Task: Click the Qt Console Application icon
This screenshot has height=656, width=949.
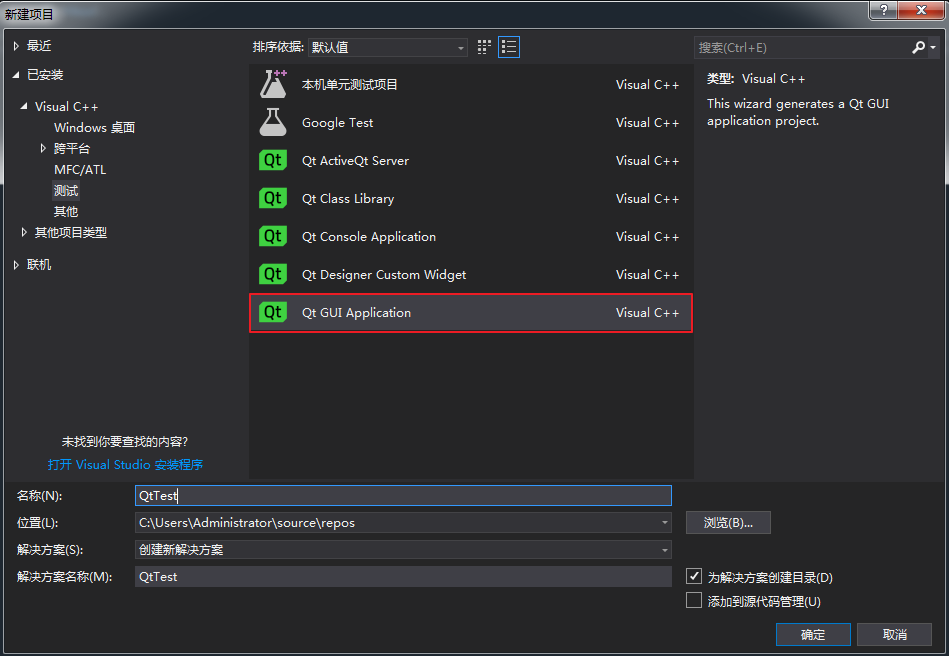Action: pos(272,237)
